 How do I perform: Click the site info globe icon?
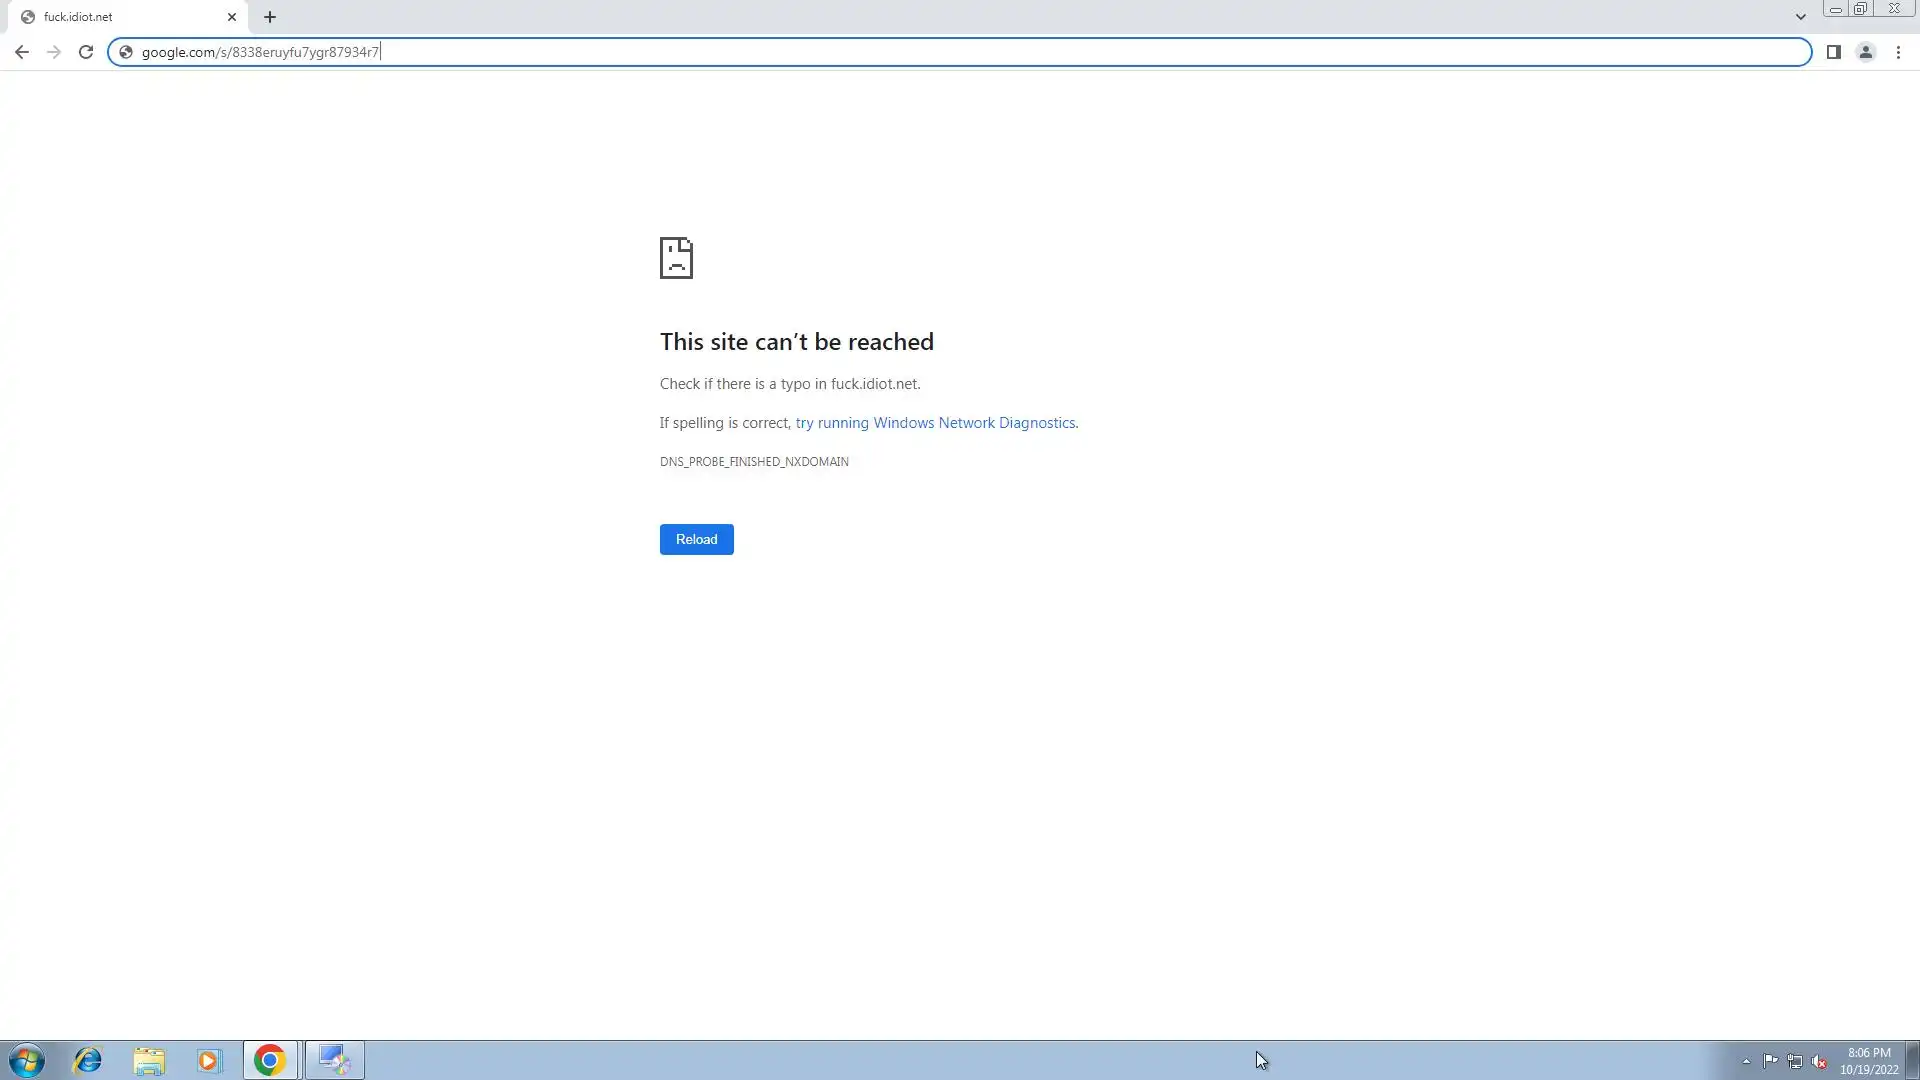[126, 52]
